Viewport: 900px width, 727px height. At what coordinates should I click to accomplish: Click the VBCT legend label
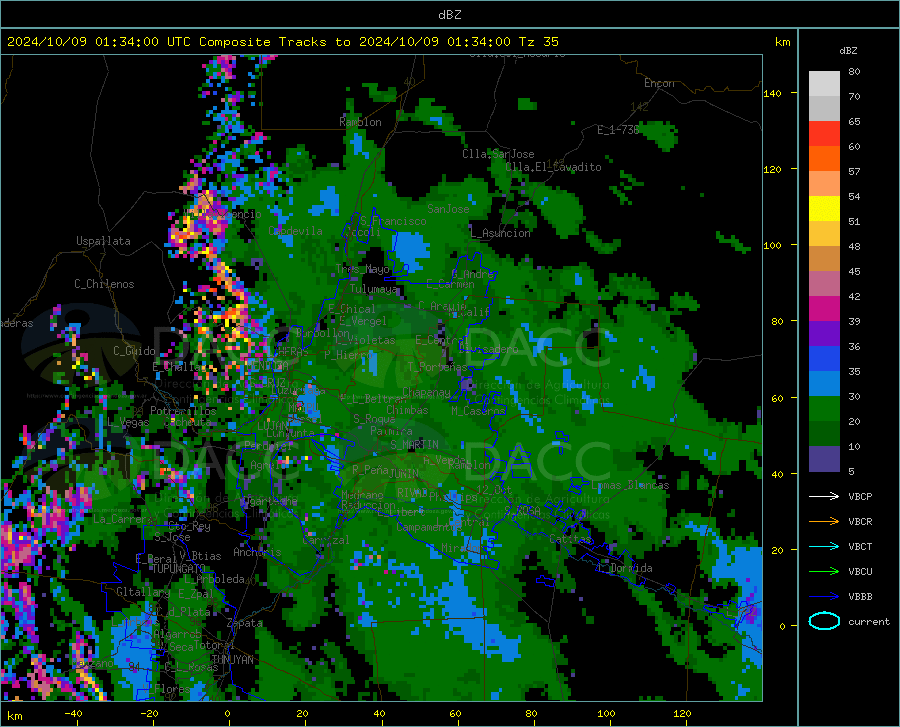point(860,546)
